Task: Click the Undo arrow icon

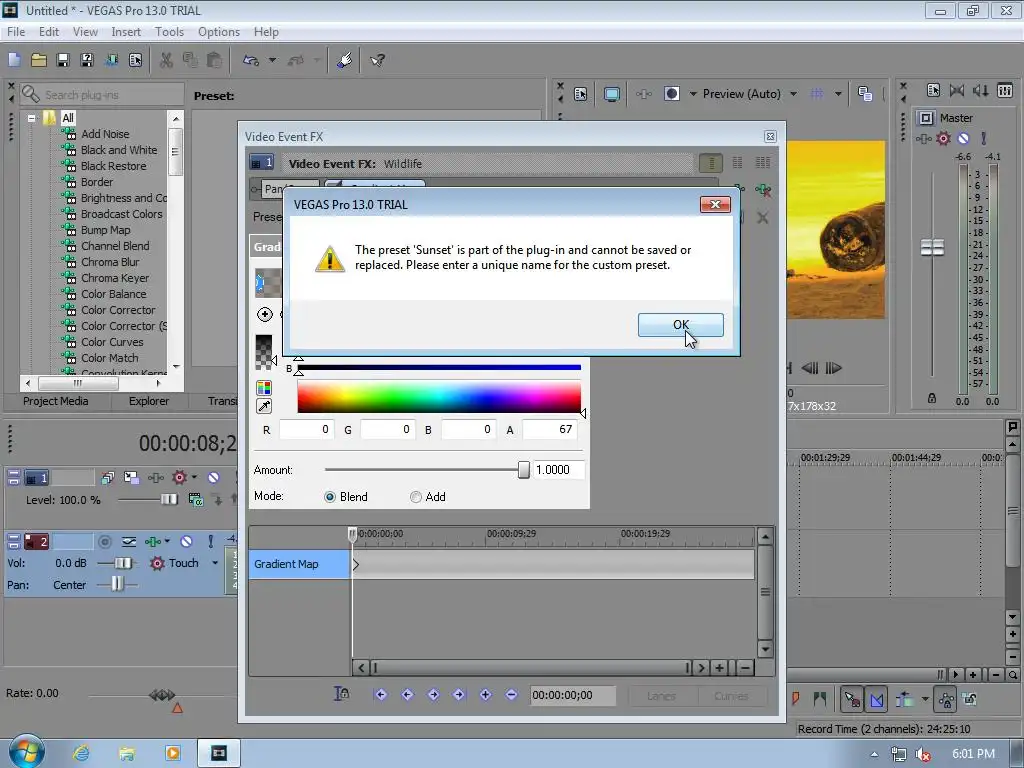Action: [x=251, y=60]
